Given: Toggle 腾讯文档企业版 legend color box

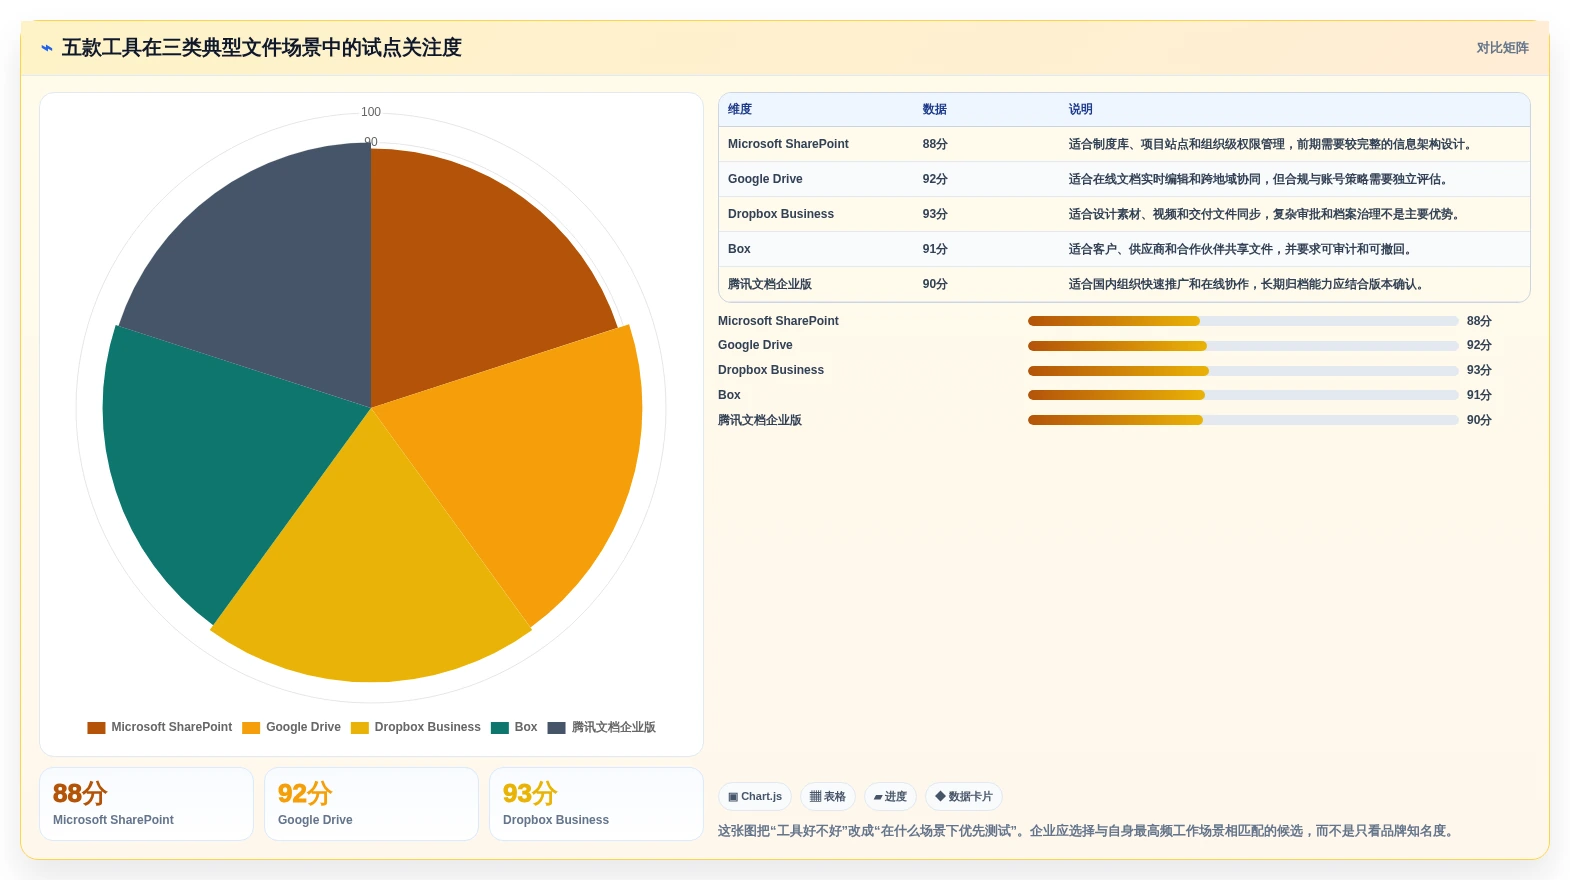Looking at the screenshot, I should (557, 728).
